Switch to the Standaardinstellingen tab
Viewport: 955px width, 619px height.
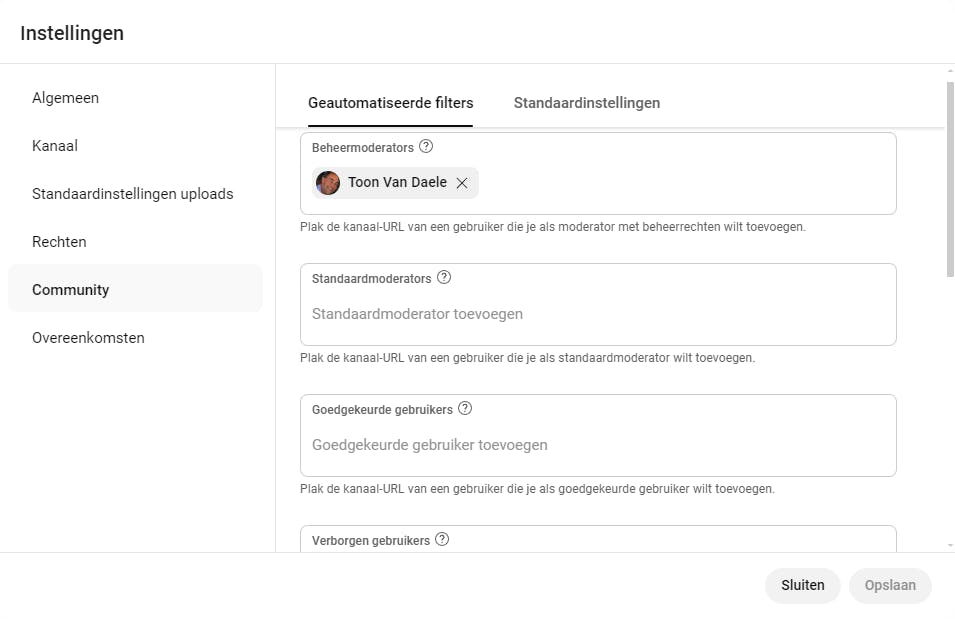pyautogui.click(x=586, y=103)
